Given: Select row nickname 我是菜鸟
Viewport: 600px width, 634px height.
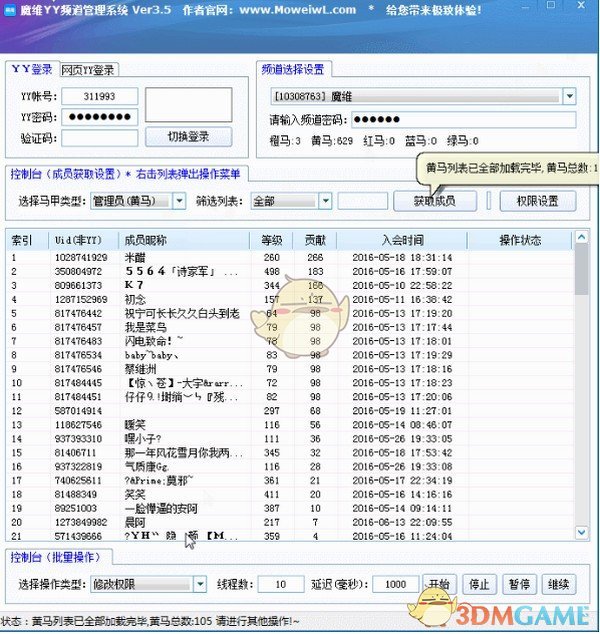Looking at the screenshot, I should point(290,327).
